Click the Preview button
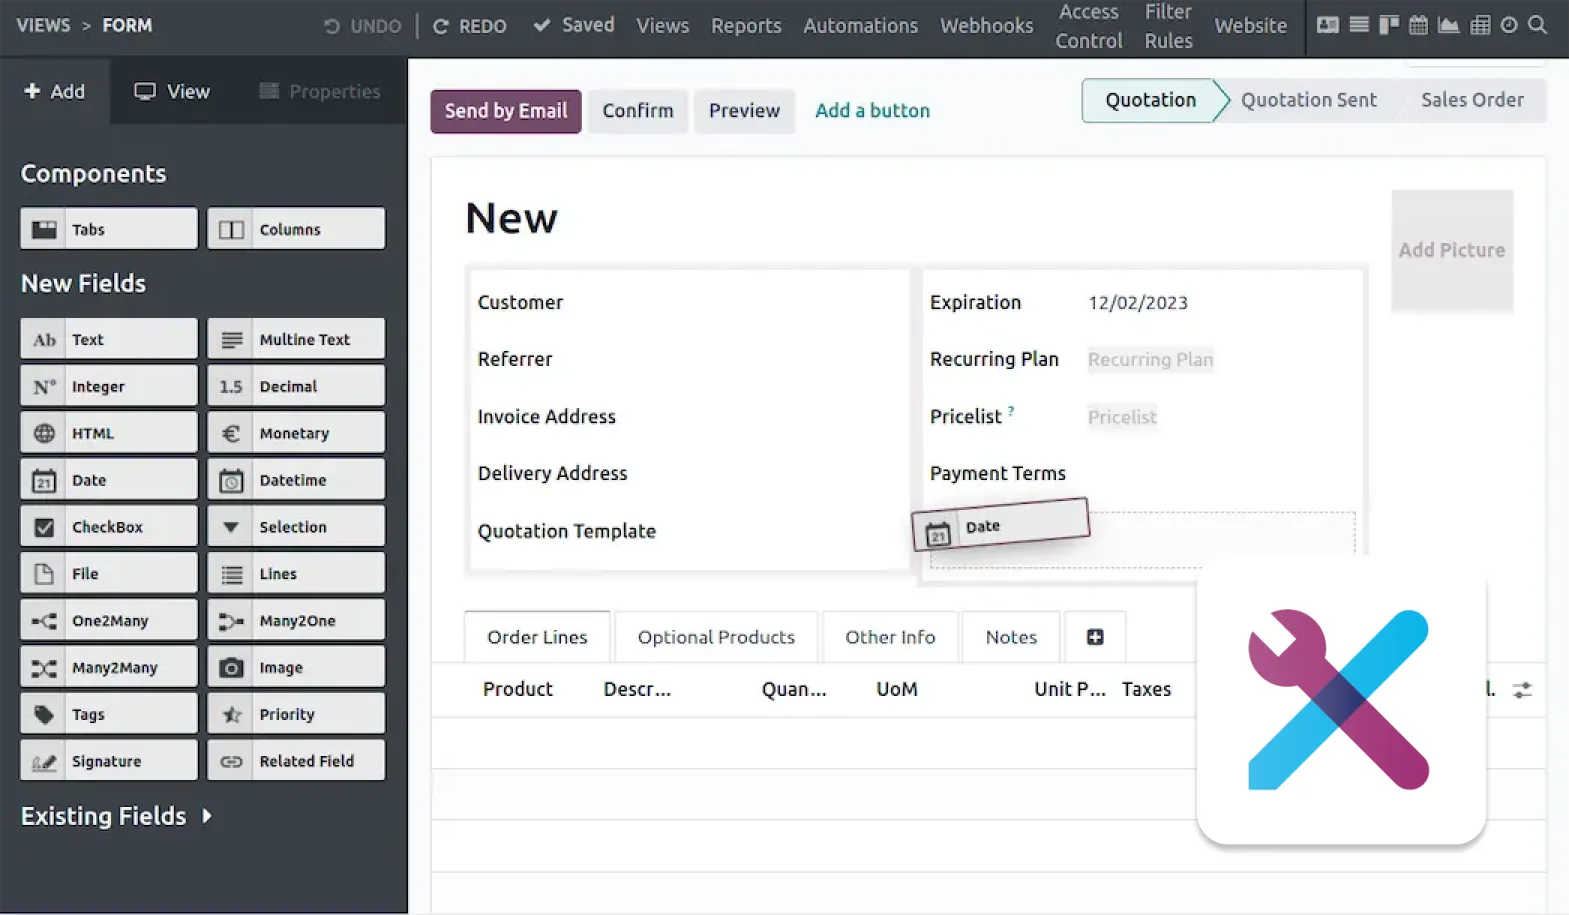 coord(744,111)
